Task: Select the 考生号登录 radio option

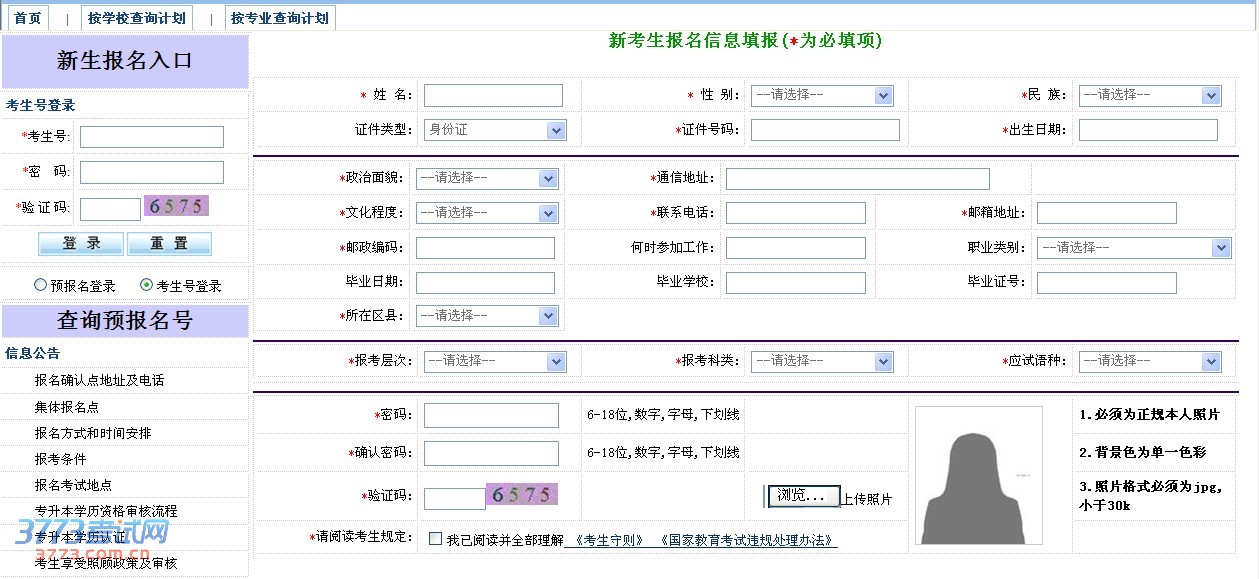Action: pyautogui.click(x=146, y=285)
